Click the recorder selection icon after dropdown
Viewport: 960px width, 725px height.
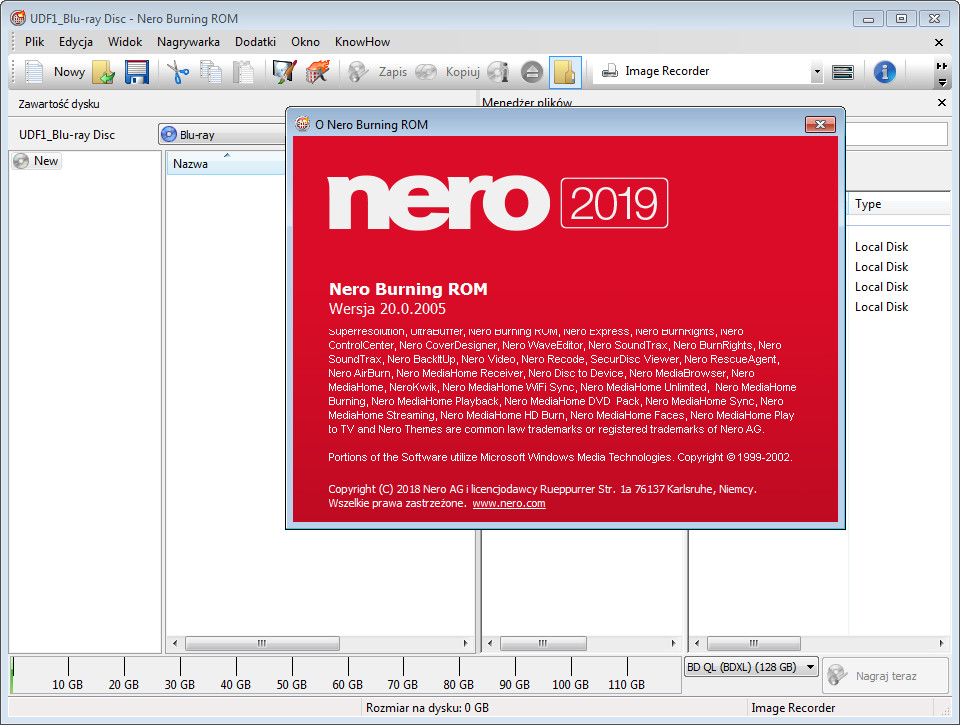click(842, 72)
